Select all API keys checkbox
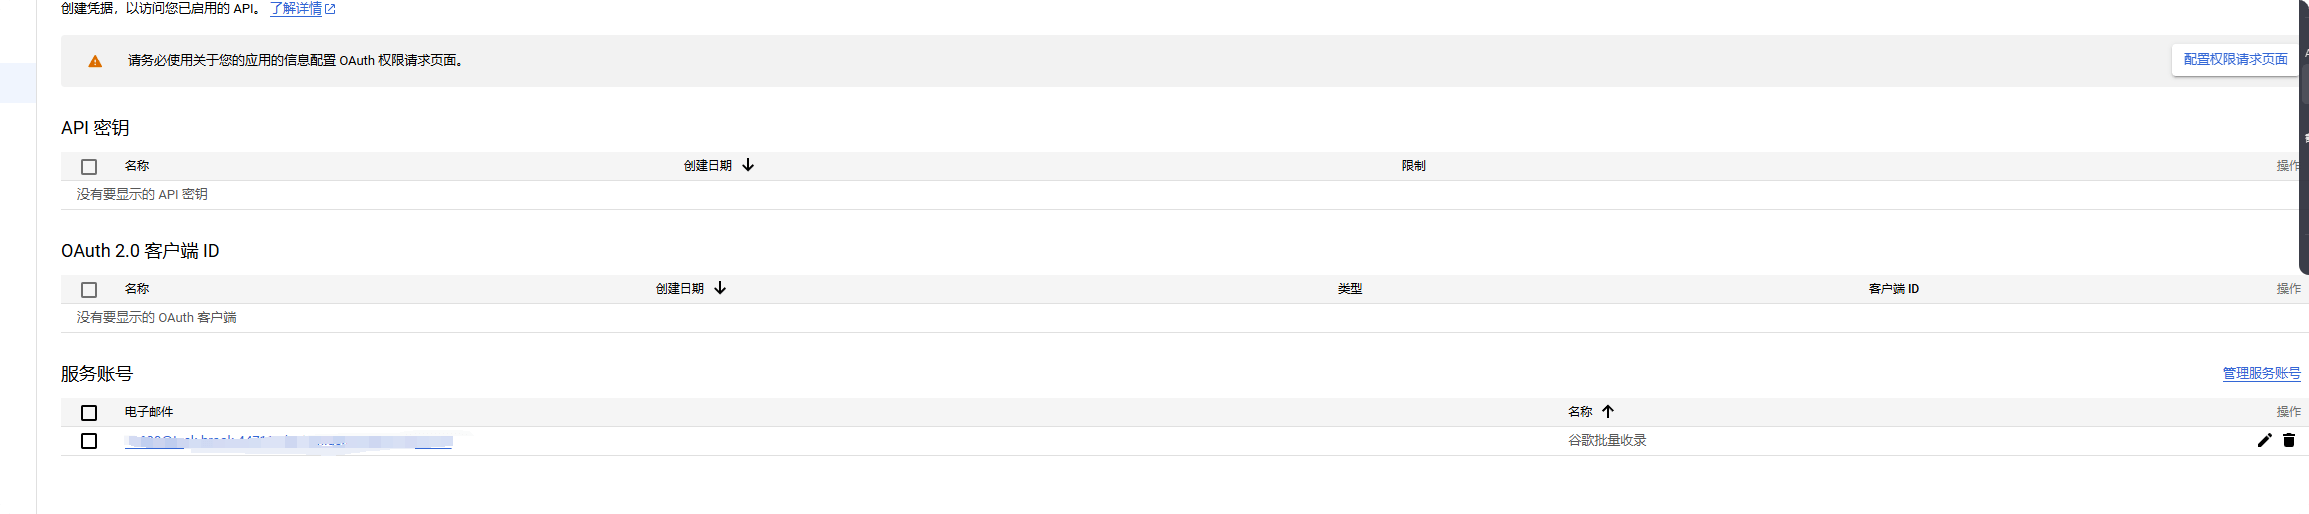2309x514 pixels. pos(89,167)
